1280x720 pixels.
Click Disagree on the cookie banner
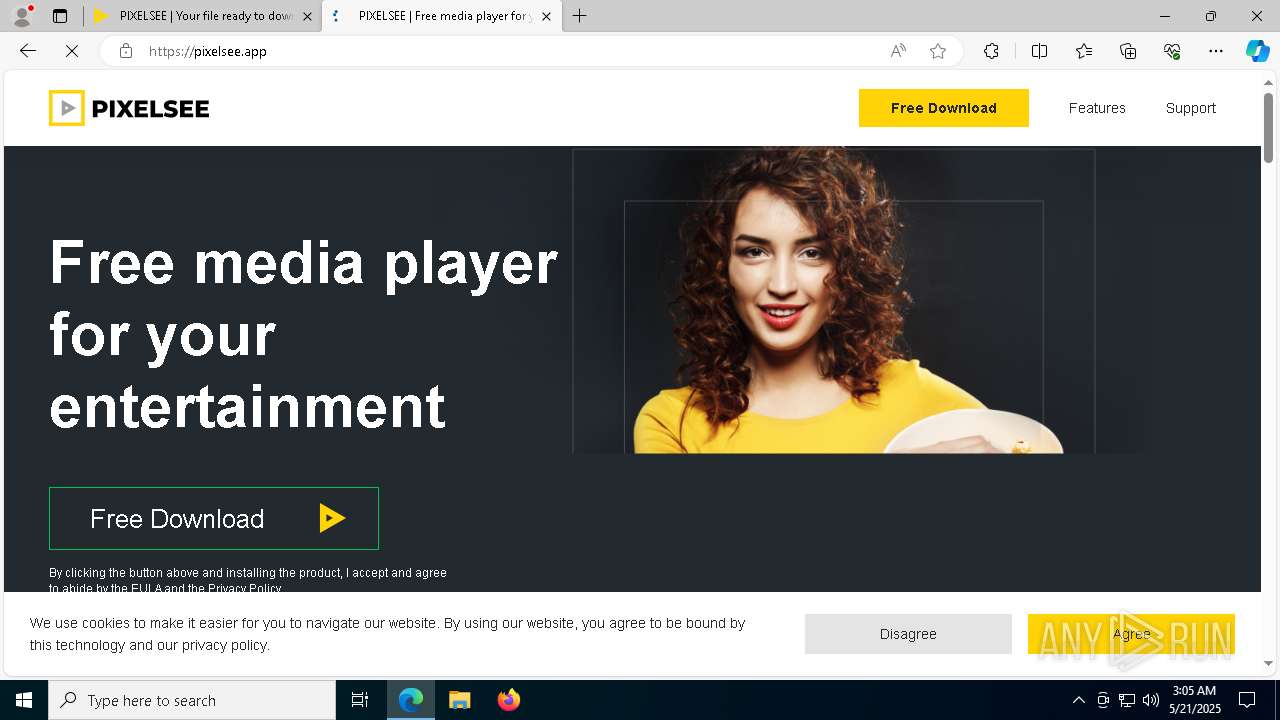pos(908,634)
